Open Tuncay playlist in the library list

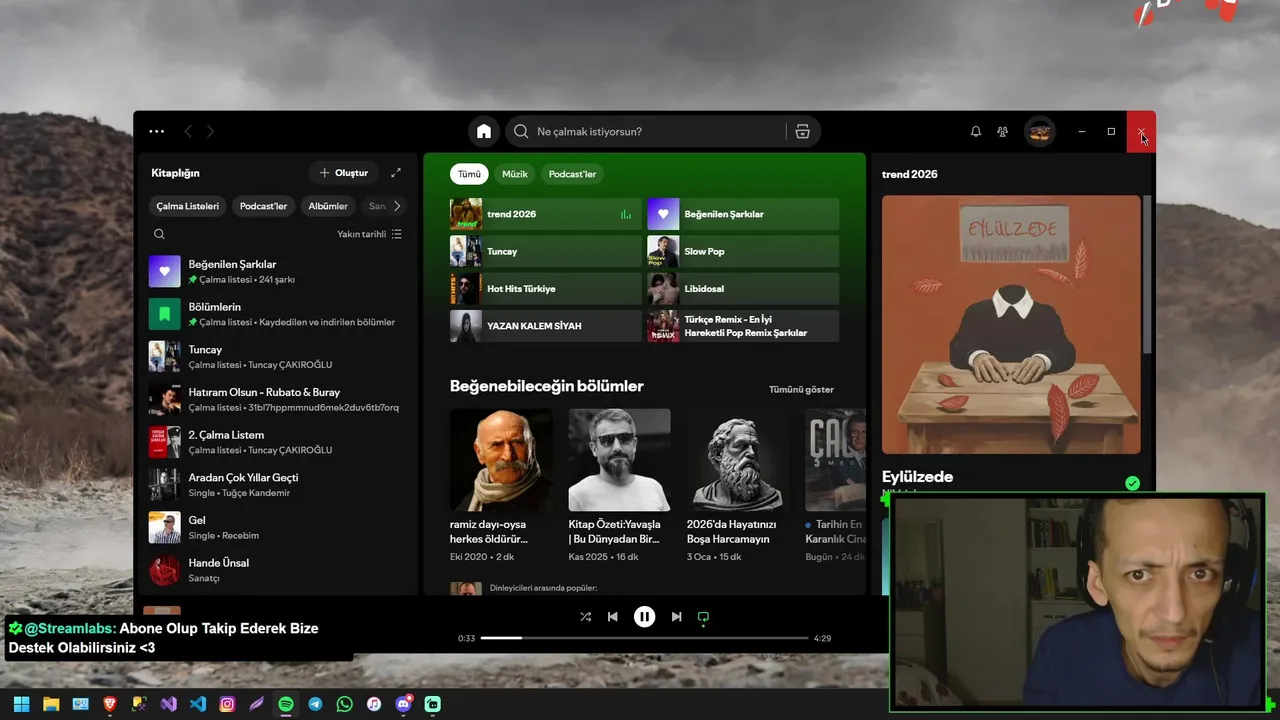[277, 357]
